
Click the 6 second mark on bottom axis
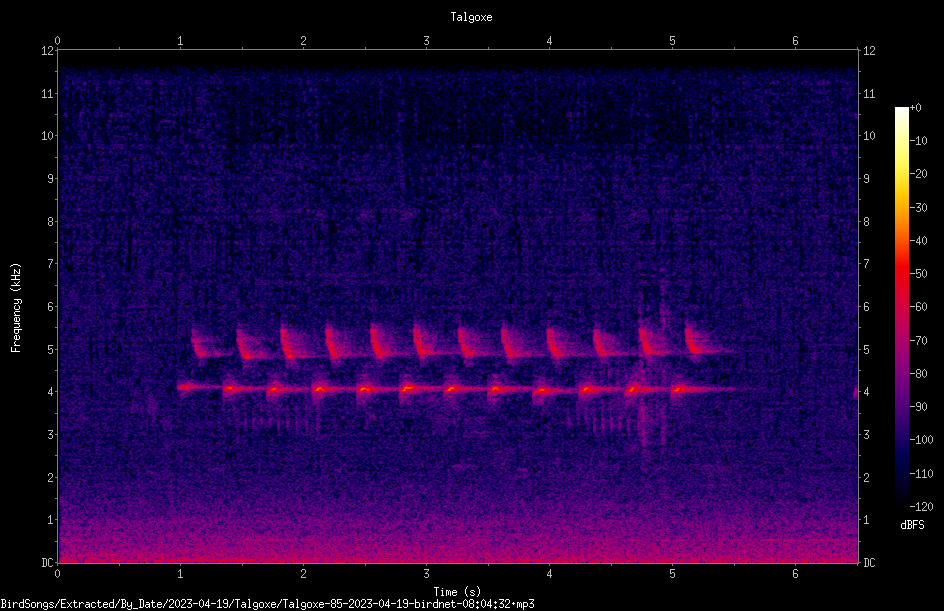pyautogui.click(x=795, y=574)
